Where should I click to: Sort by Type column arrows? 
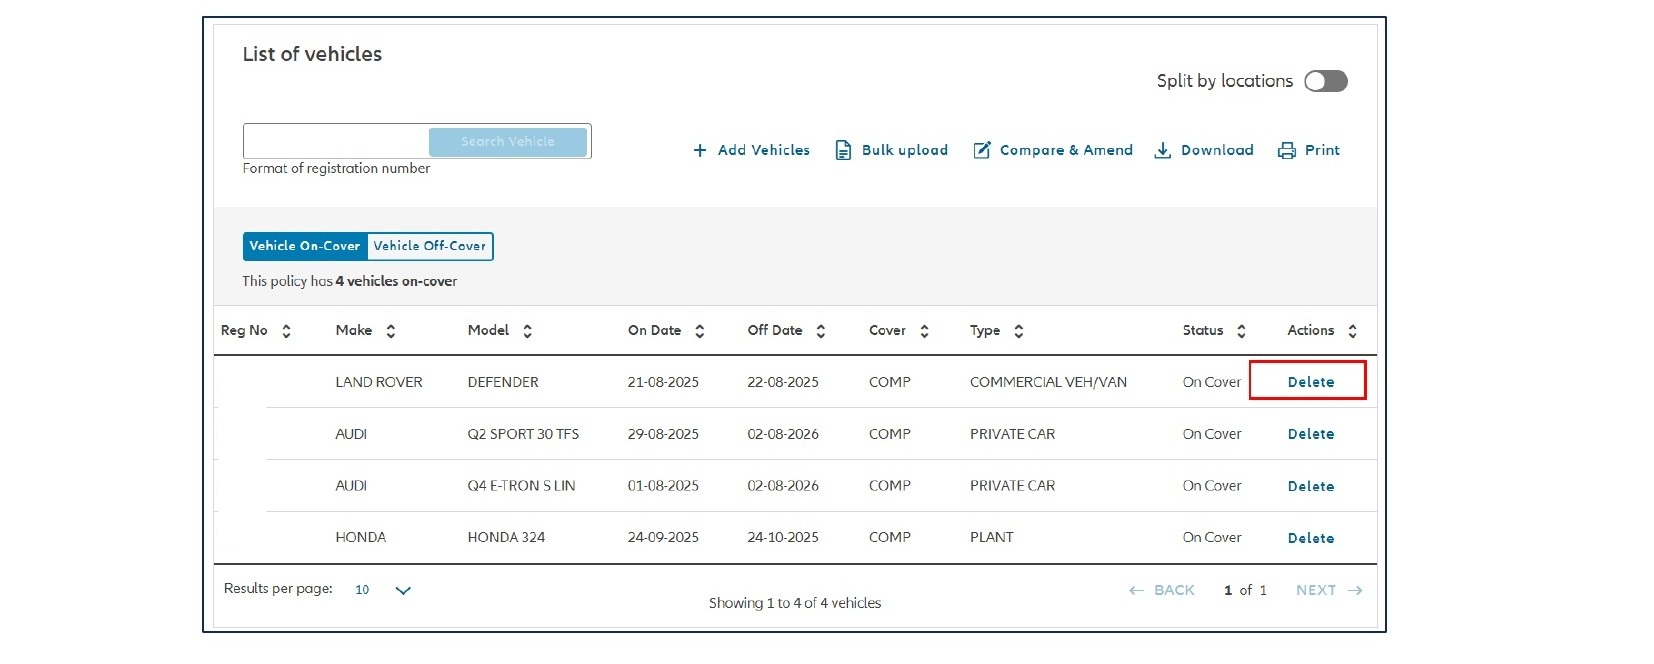click(1018, 331)
